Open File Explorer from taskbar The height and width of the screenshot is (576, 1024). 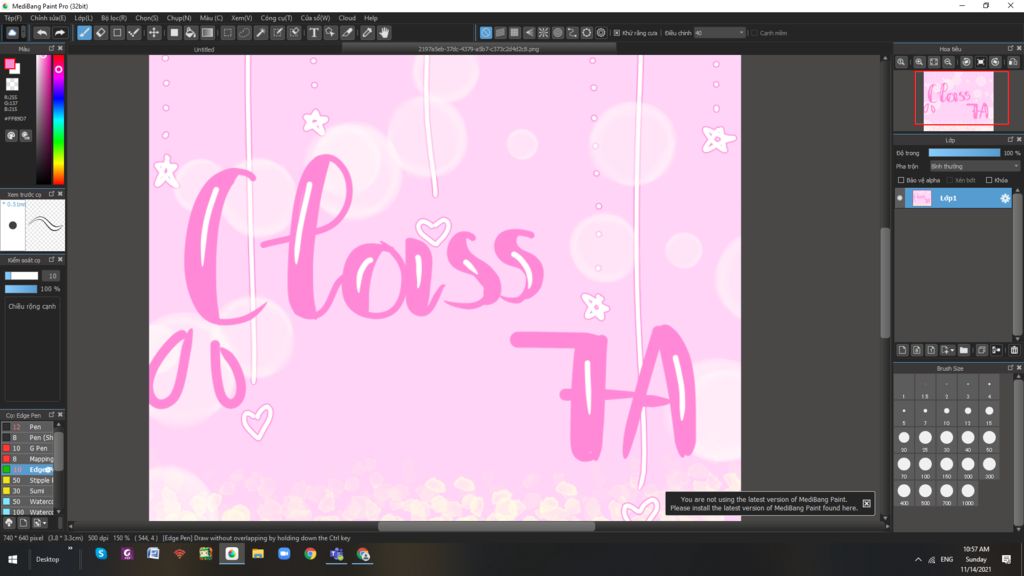pos(258,554)
